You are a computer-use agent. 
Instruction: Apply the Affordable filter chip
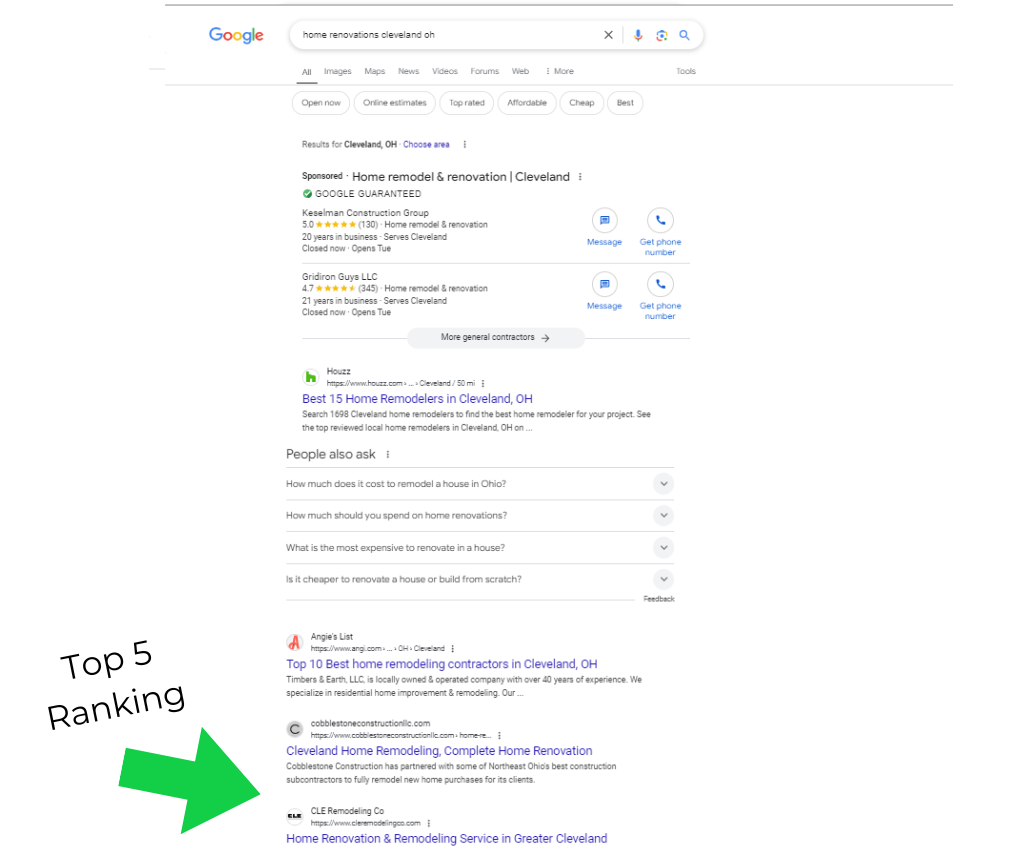pyautogui.click(x=527, y=103)
